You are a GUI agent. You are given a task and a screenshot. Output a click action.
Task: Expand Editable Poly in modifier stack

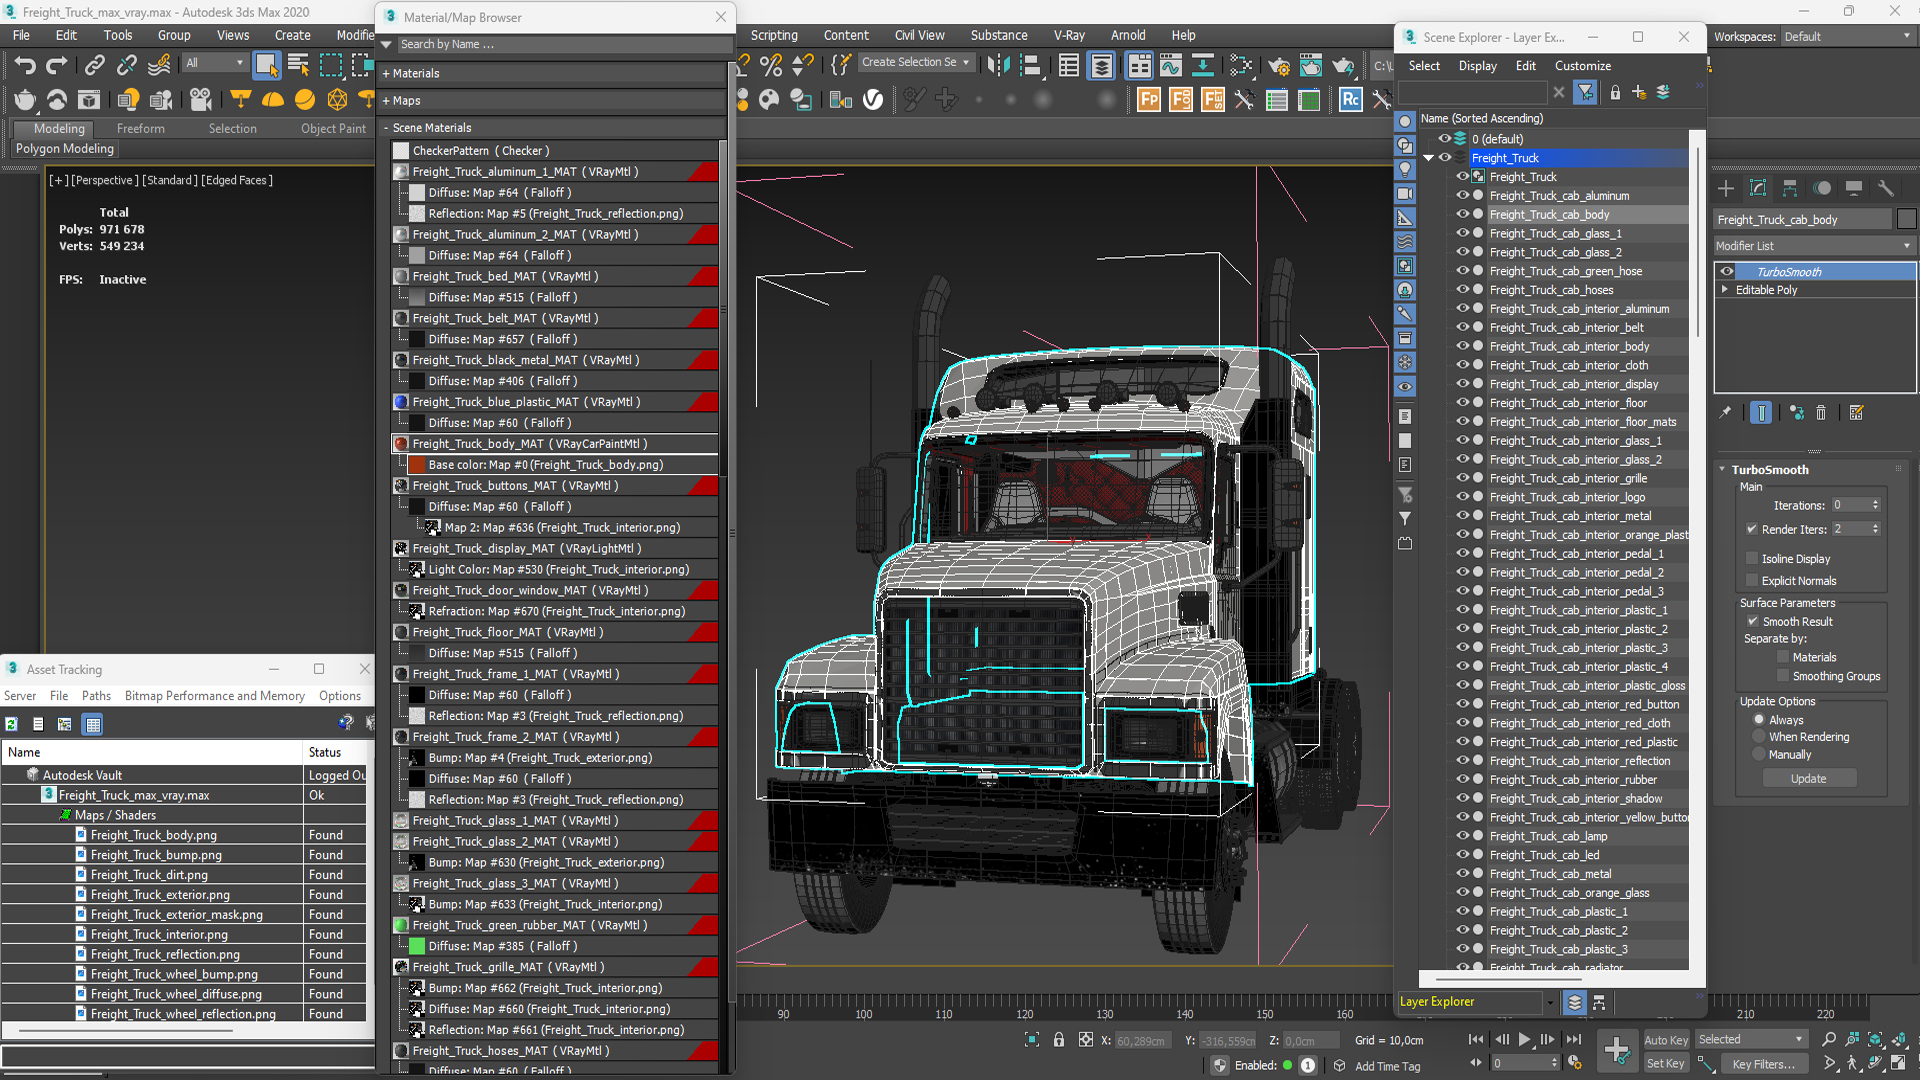(1724, 290)
